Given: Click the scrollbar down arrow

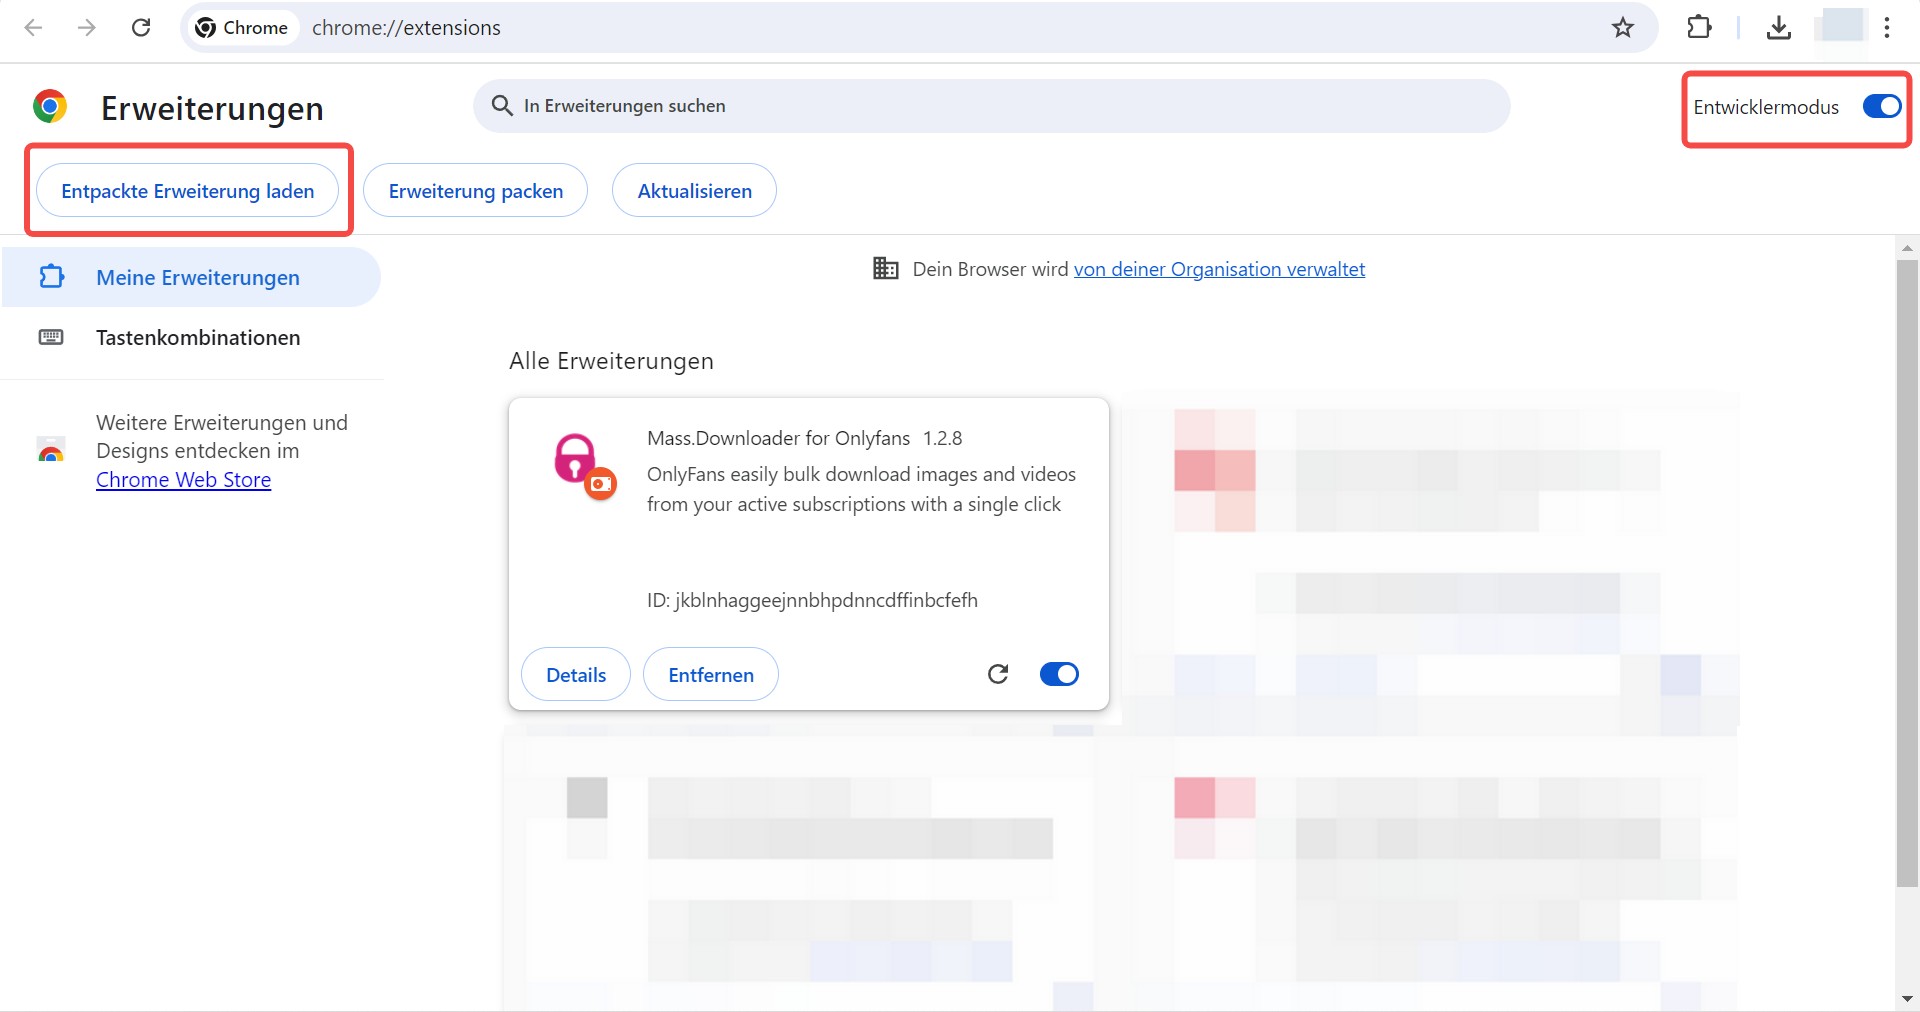Looking at the screenshot, I should click(x=1907, y=998).
